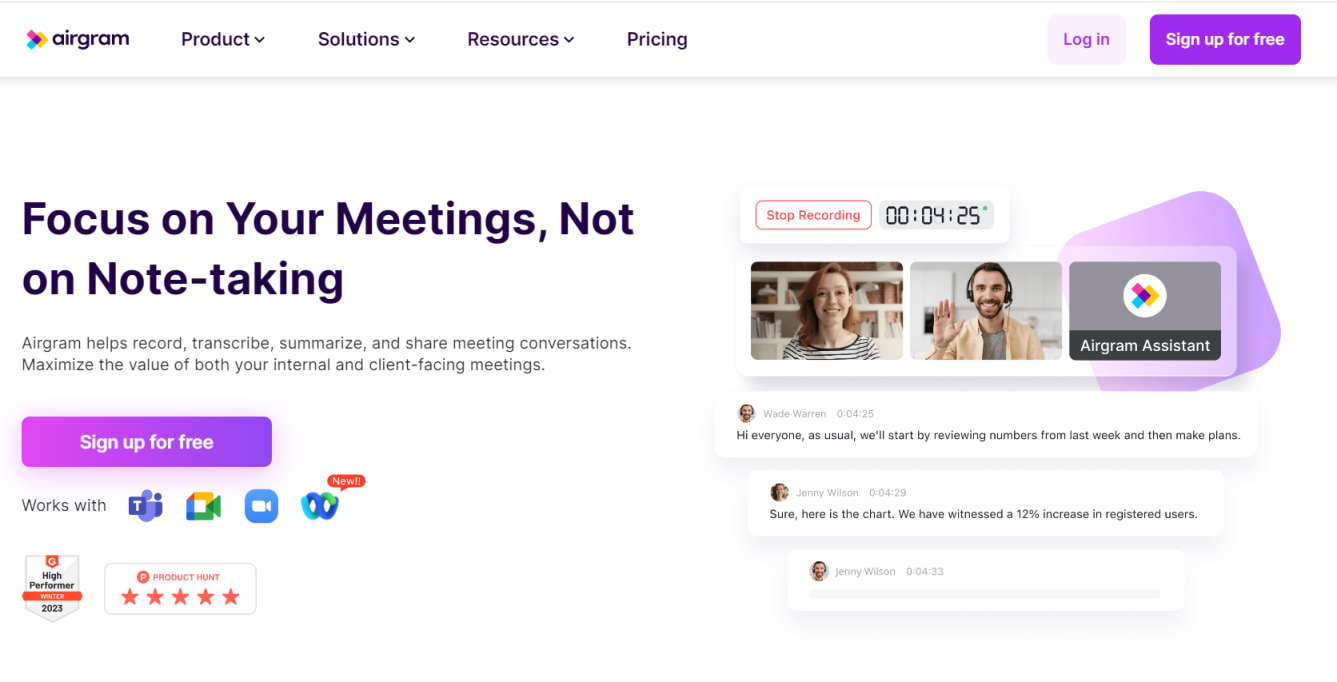Click the hero Sign up for free button
1337x682 pixels.
coord(147,442)
